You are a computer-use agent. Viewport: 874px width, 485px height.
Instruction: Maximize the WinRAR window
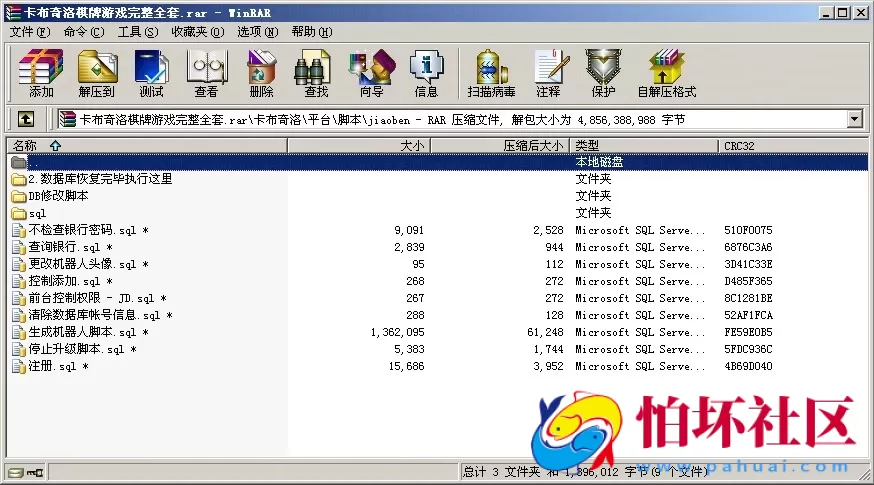843,12
